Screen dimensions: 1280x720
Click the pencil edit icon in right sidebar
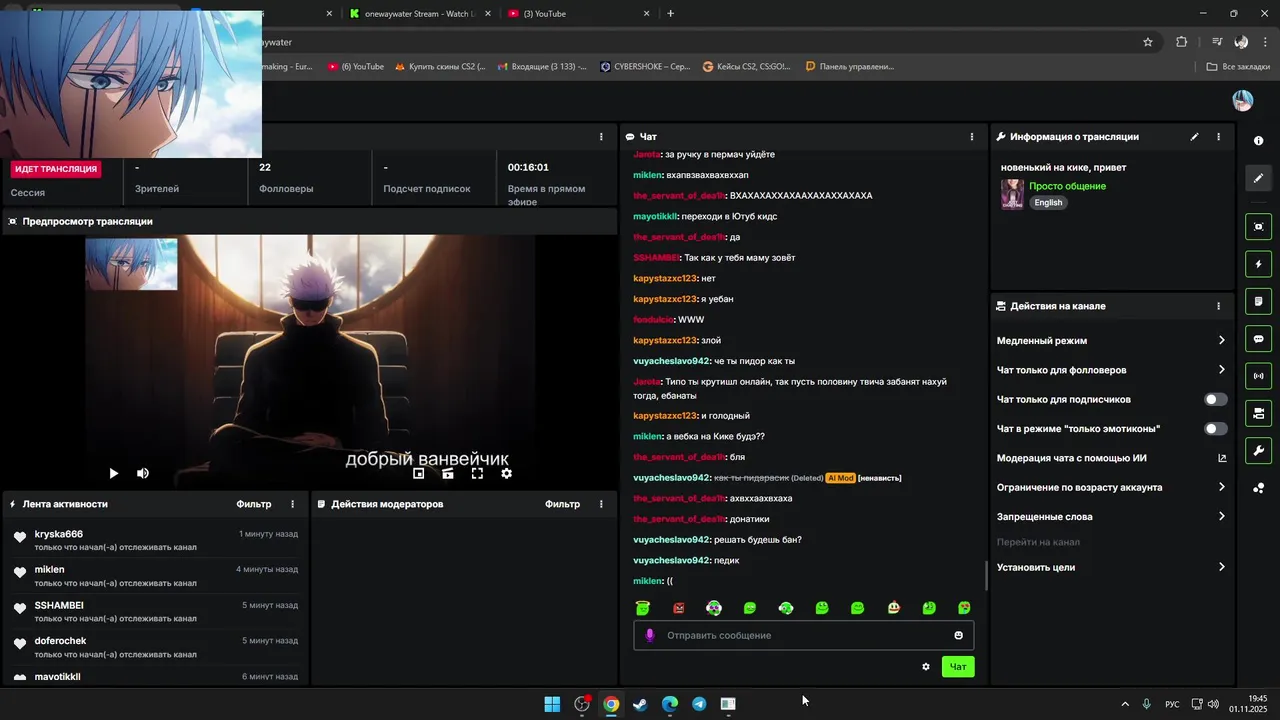(1258, 178)
